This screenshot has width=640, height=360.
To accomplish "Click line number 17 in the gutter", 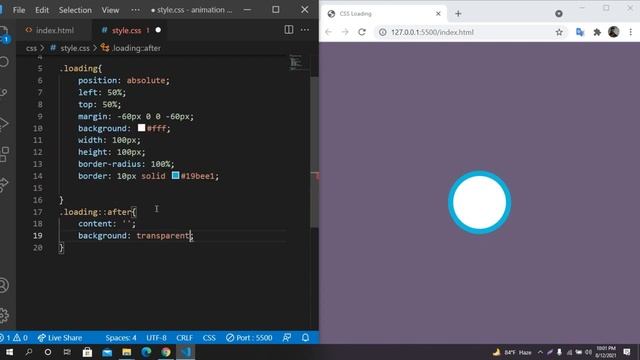I will click(38, 212).
